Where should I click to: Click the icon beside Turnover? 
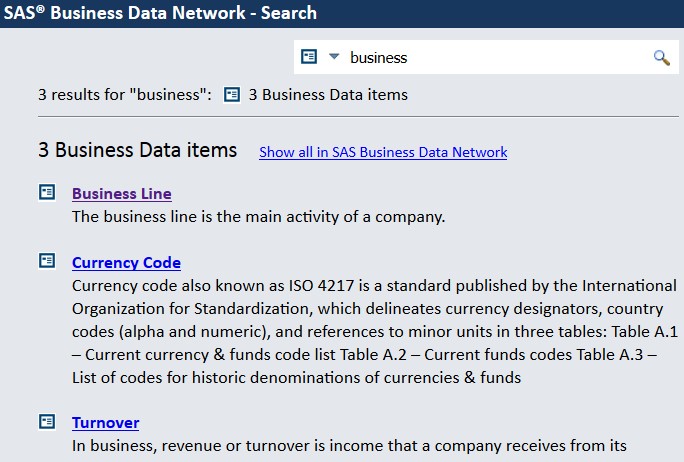tap(47, 421)
